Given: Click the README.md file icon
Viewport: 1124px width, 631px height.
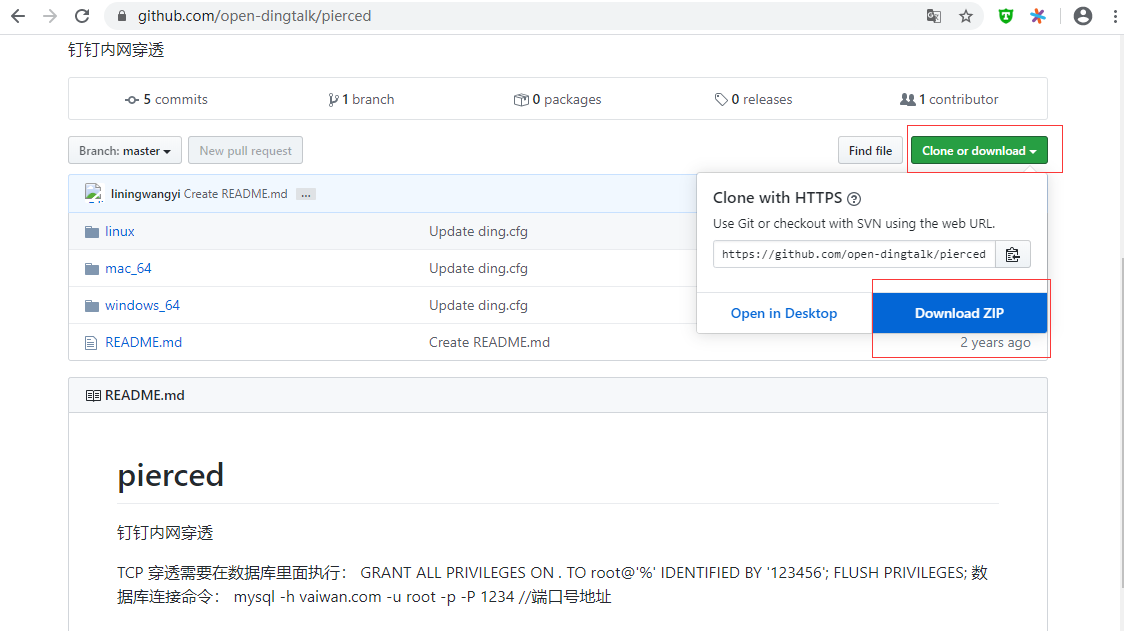Looking at the screenshot, I should coord(91,343).
